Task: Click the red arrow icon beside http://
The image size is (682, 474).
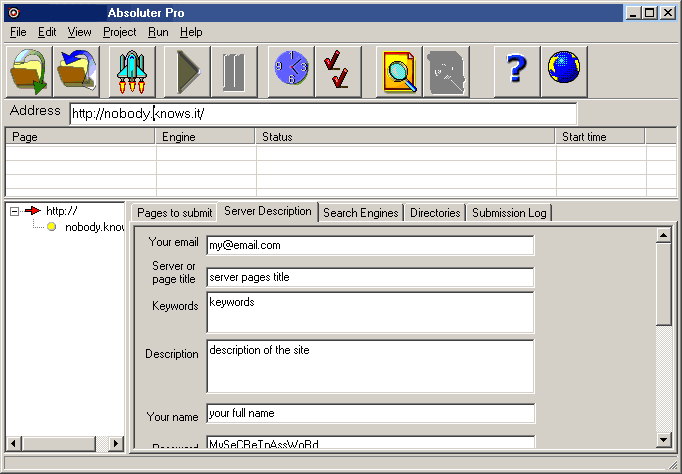Action: (x=33, y=211)
